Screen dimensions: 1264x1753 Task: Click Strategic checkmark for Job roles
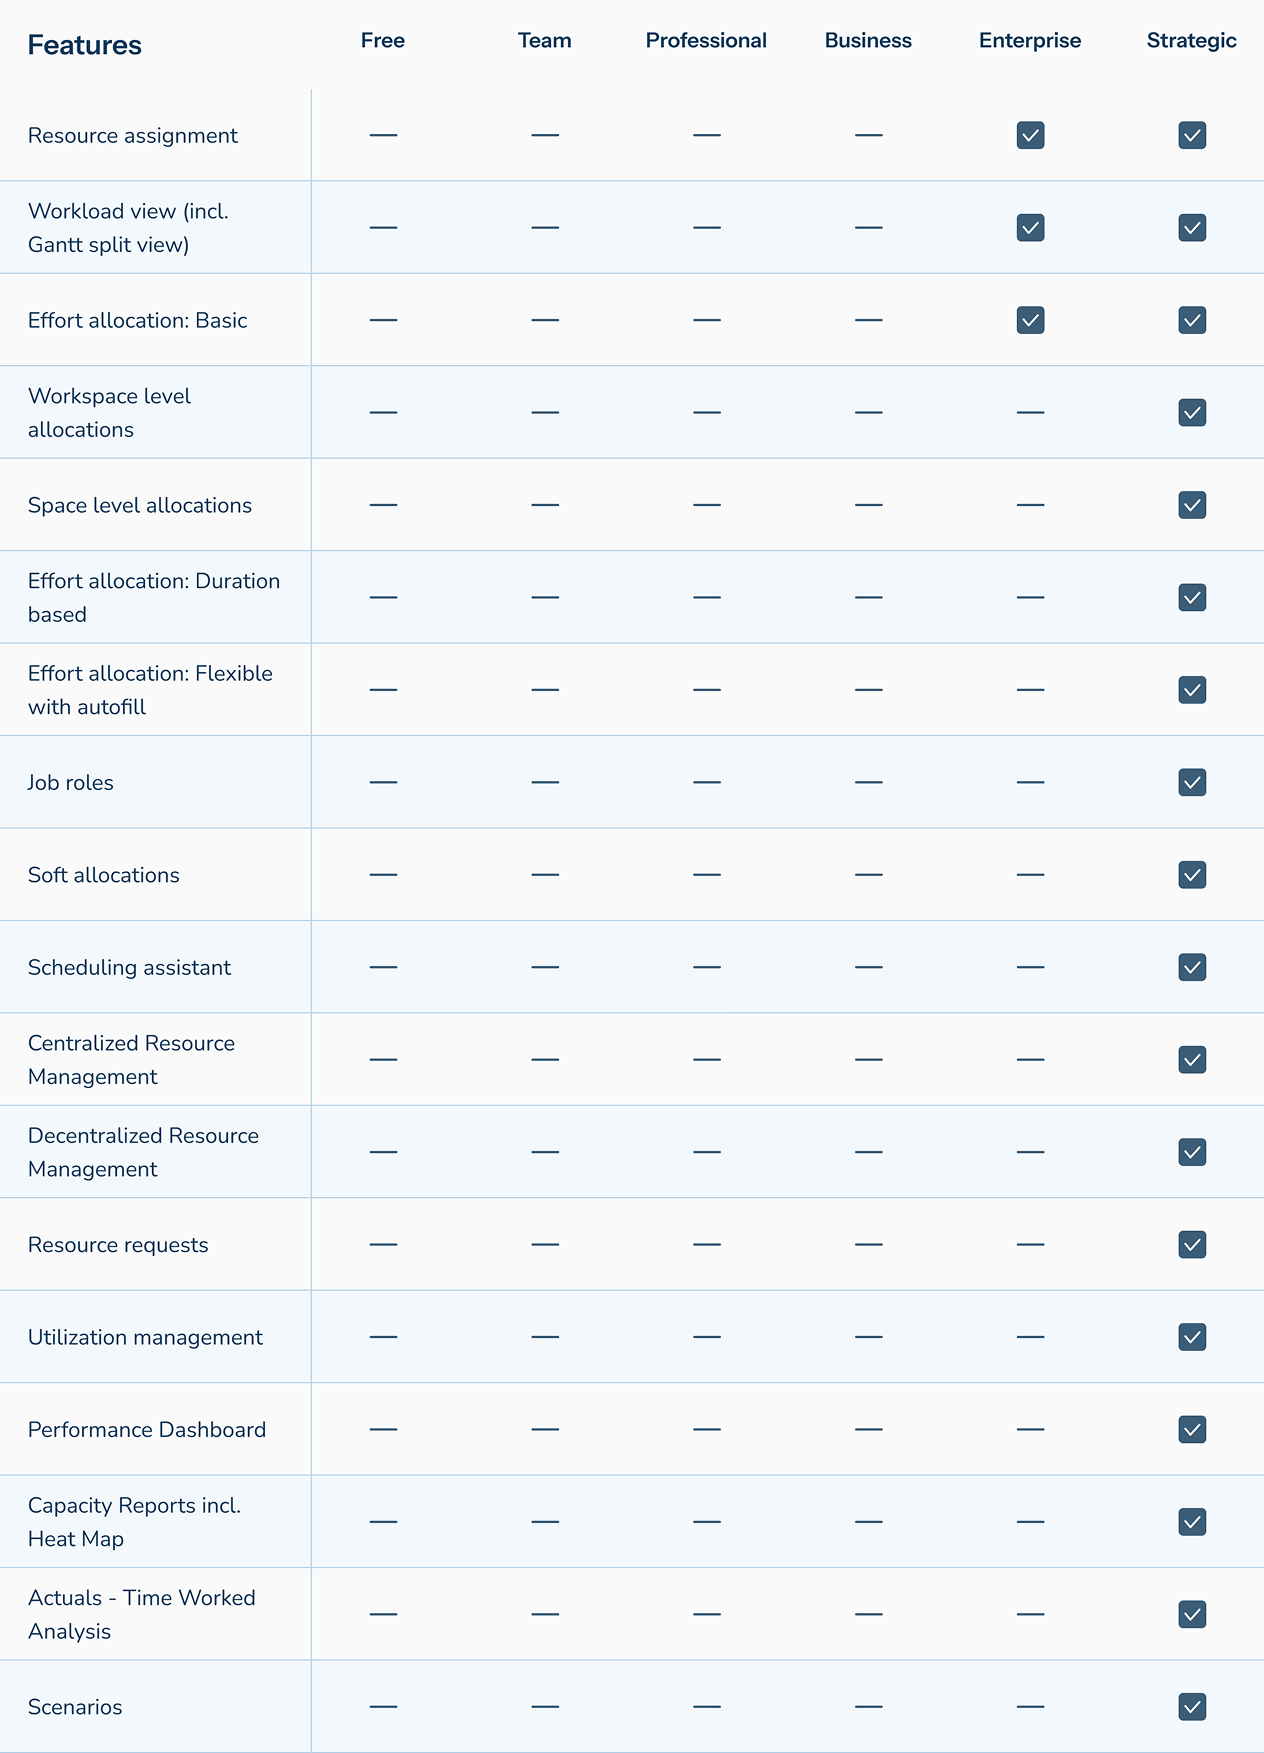point(1192,782)
